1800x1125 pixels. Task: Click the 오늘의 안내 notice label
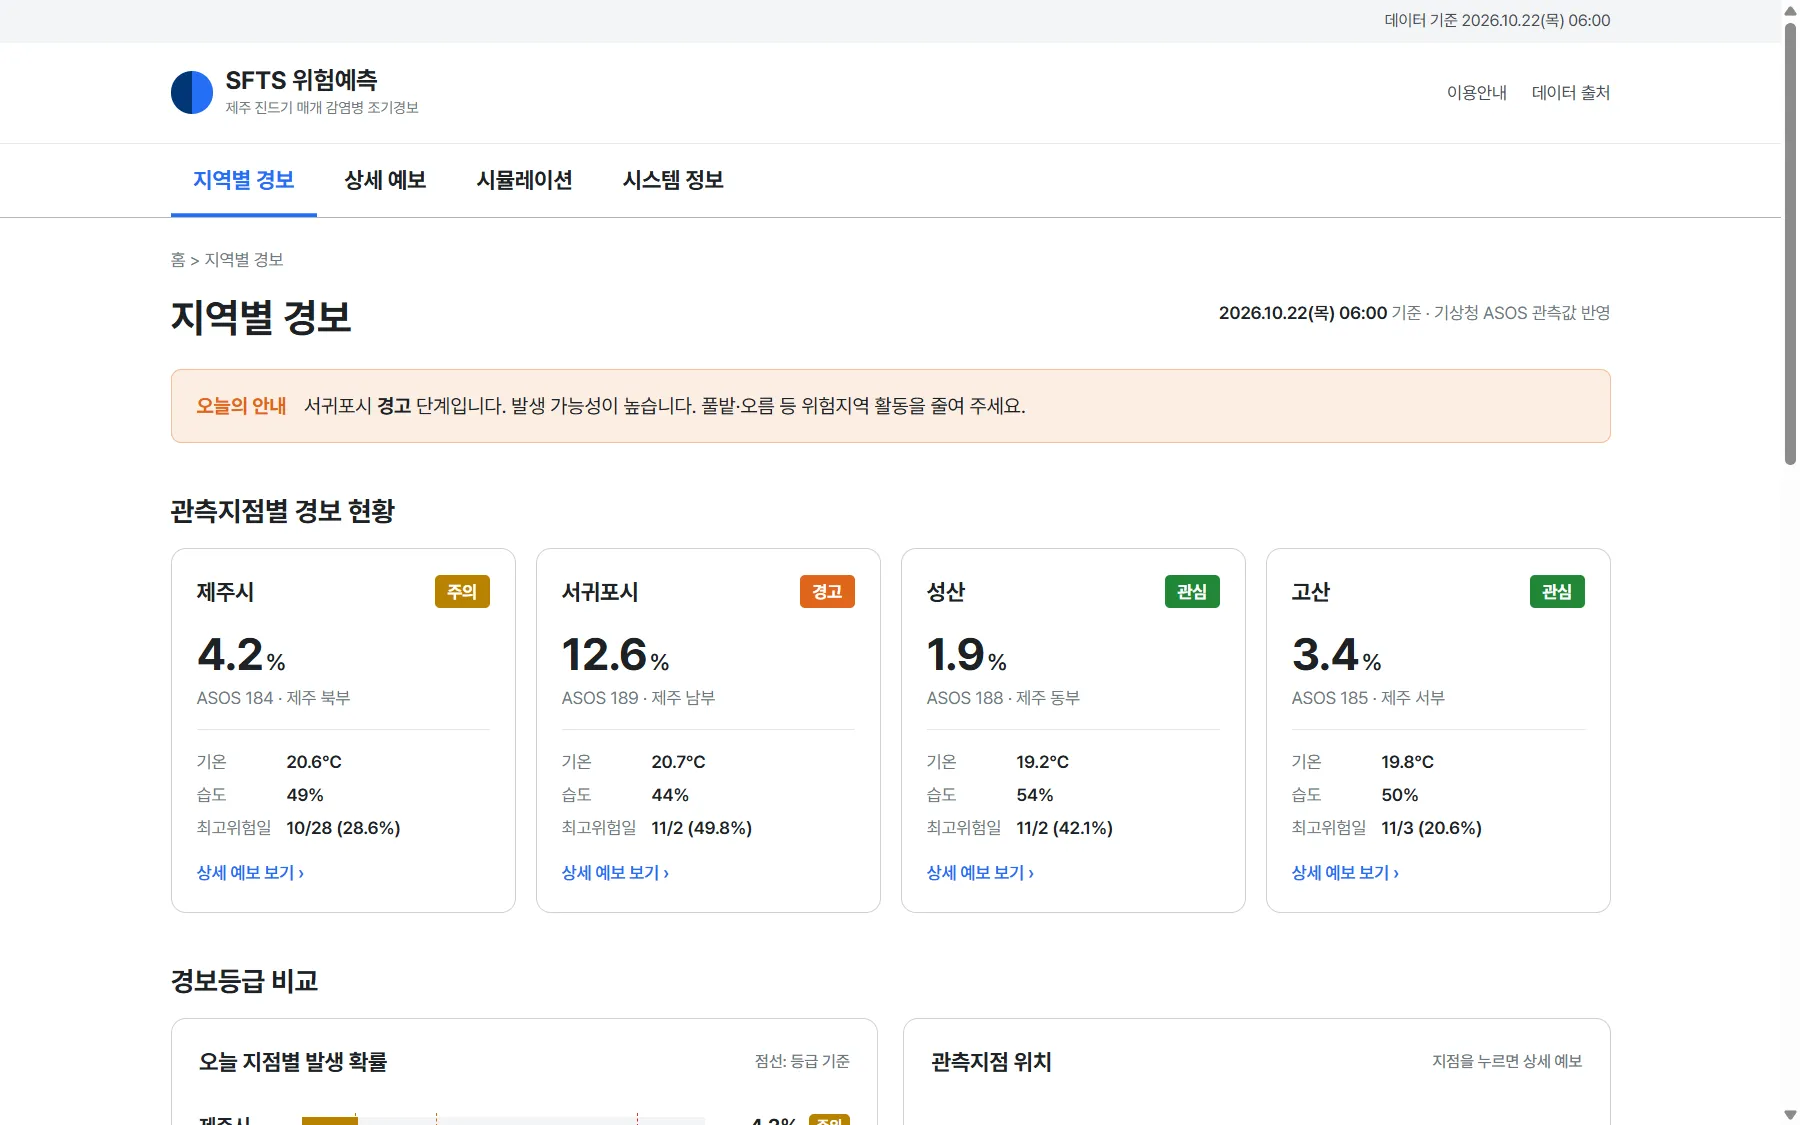pos(241,406)
